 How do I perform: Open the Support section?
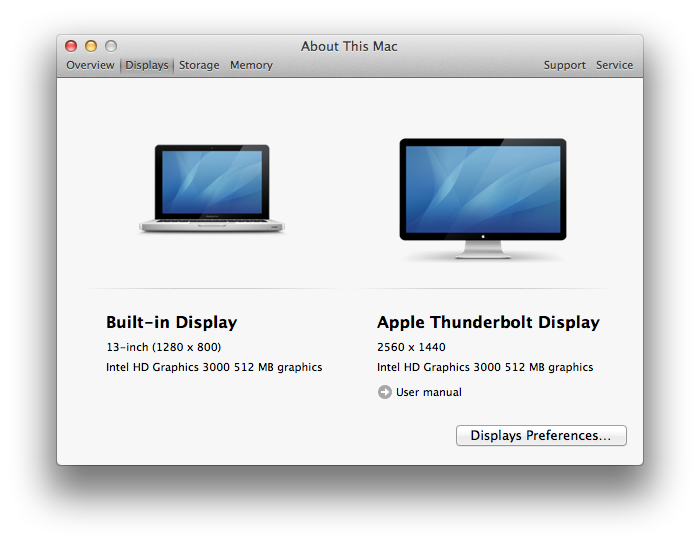(564, 65)
